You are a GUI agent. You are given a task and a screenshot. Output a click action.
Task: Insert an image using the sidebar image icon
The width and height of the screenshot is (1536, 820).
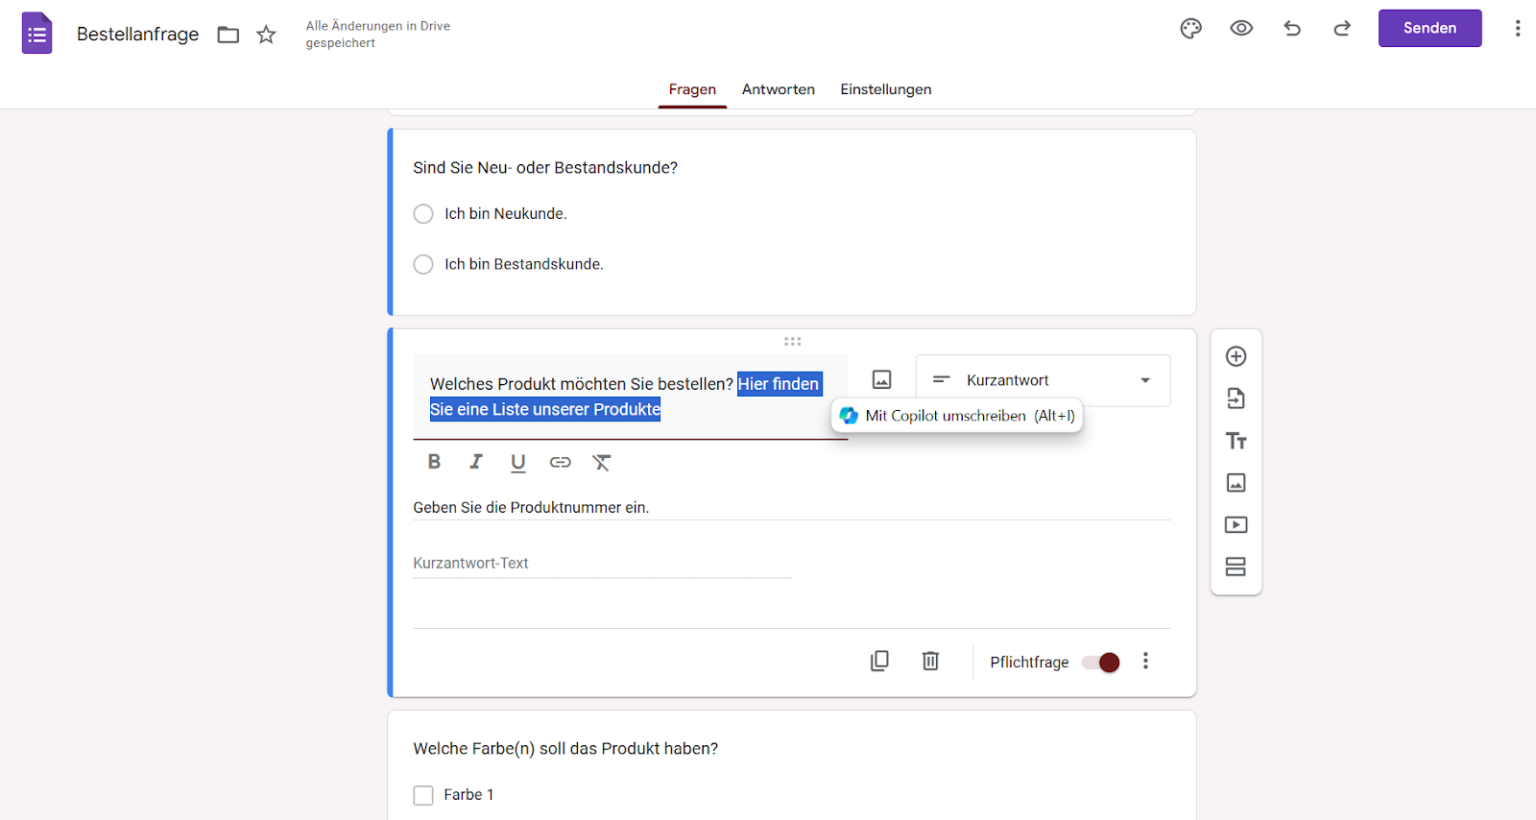coord(1236,482)
